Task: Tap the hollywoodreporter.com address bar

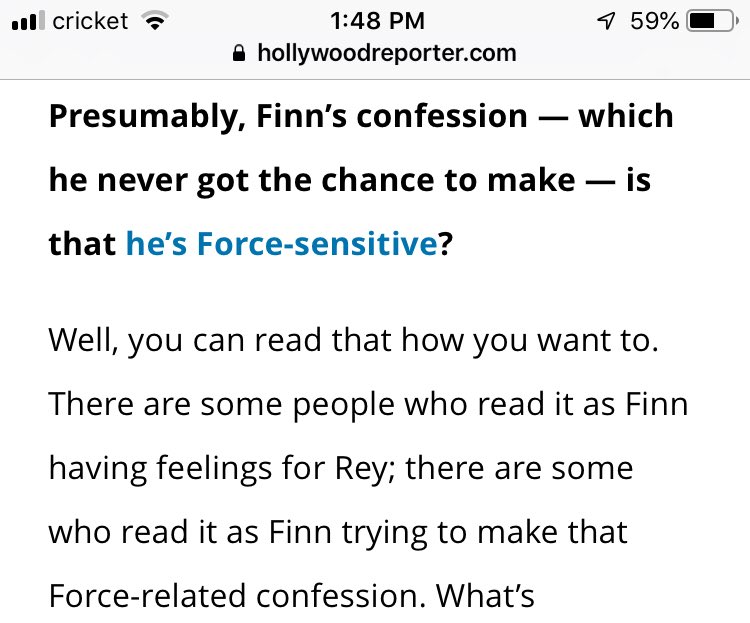Action: 375,53
